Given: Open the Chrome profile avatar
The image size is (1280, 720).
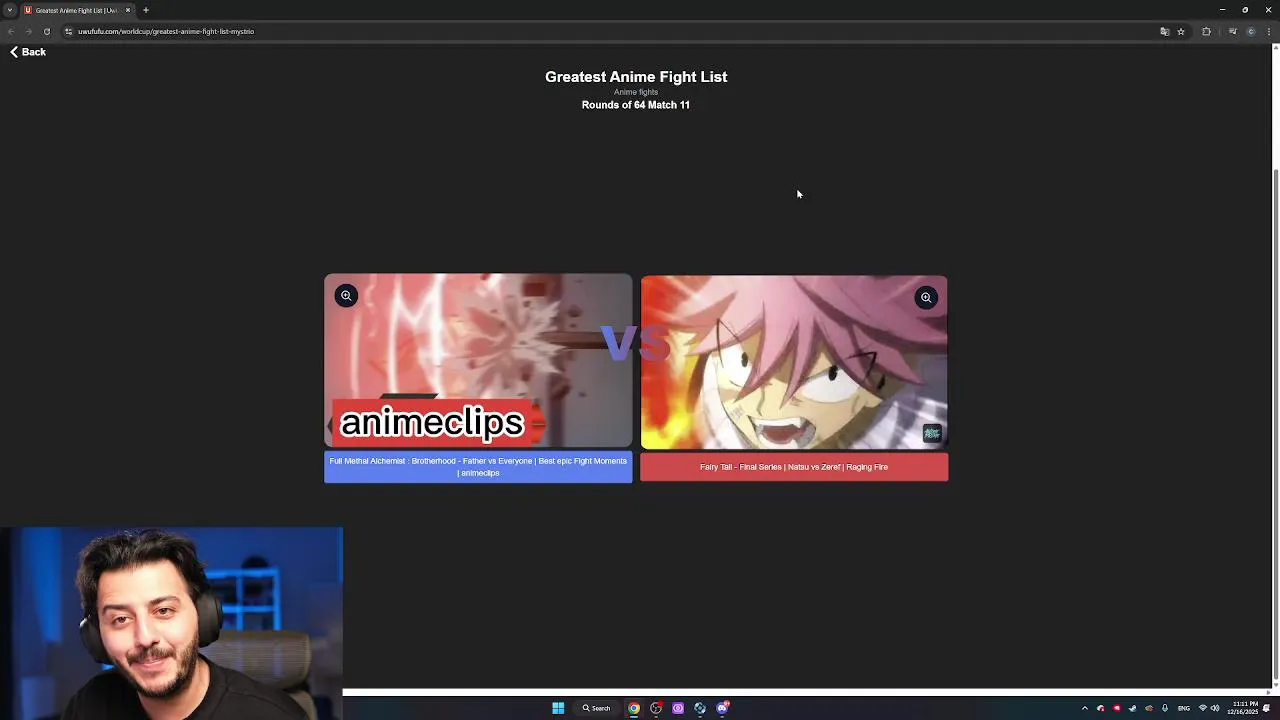Looking at the screenshot, I should pyautogui.click(x=1250, y=31).
